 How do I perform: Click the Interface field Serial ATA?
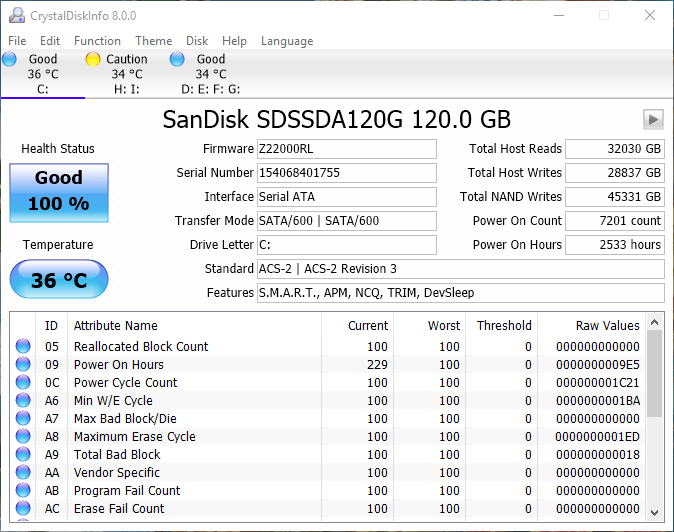(346, 197)
